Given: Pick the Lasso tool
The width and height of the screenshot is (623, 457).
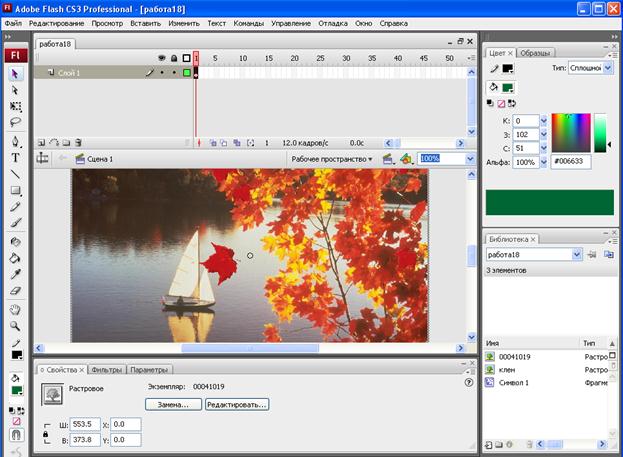Looking at the screenshot, I should 15,122.
